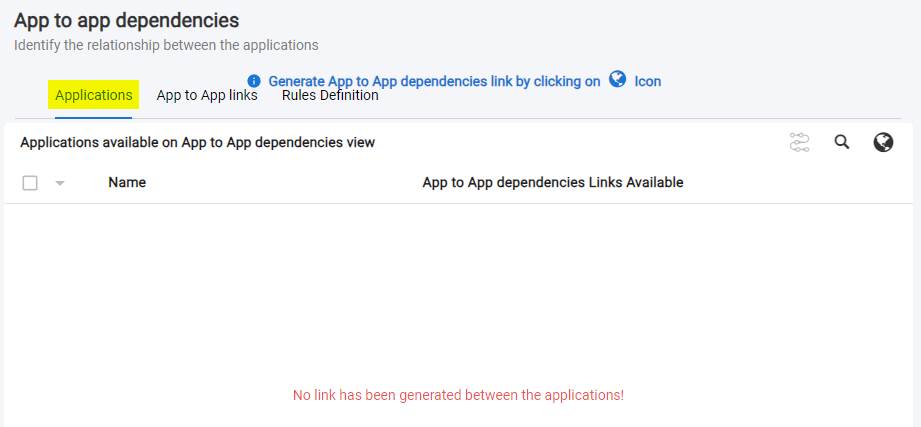The image size is (921, 427).
Task: Click the greyed-out dependency path icon
Action: tap(799, 143)
